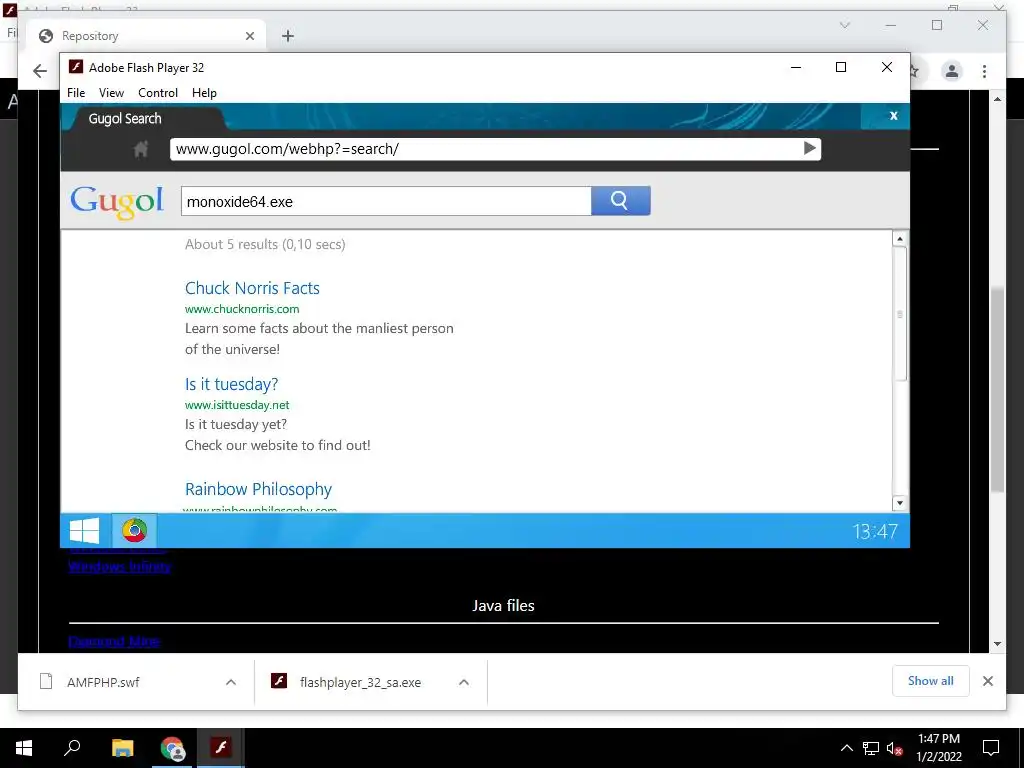This screenshot has width=1024, height=768.
Task: Click the go arrow in Gugol address bar
Action: (810, 148)
